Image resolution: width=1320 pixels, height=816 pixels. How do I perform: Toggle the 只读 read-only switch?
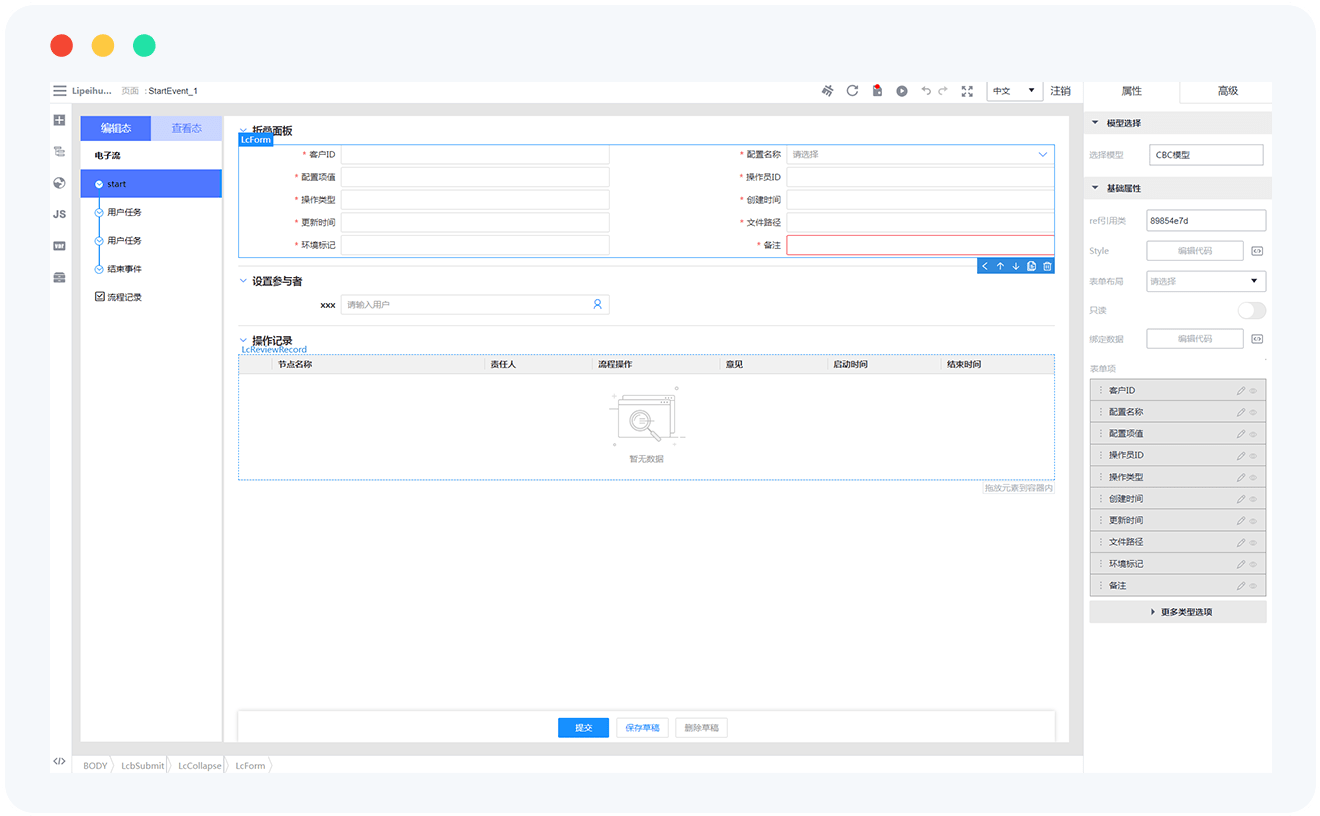coord(1251,310)
